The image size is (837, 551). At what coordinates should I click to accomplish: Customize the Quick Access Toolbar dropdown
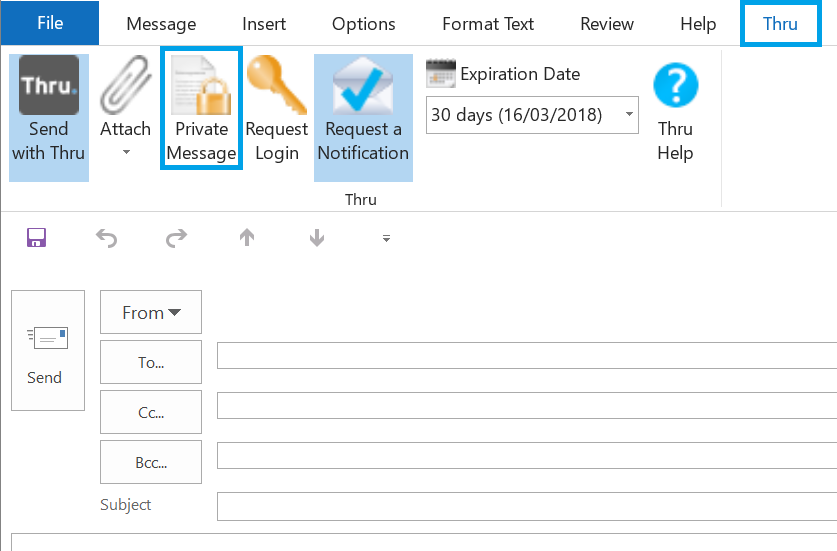tap(386, 239)
